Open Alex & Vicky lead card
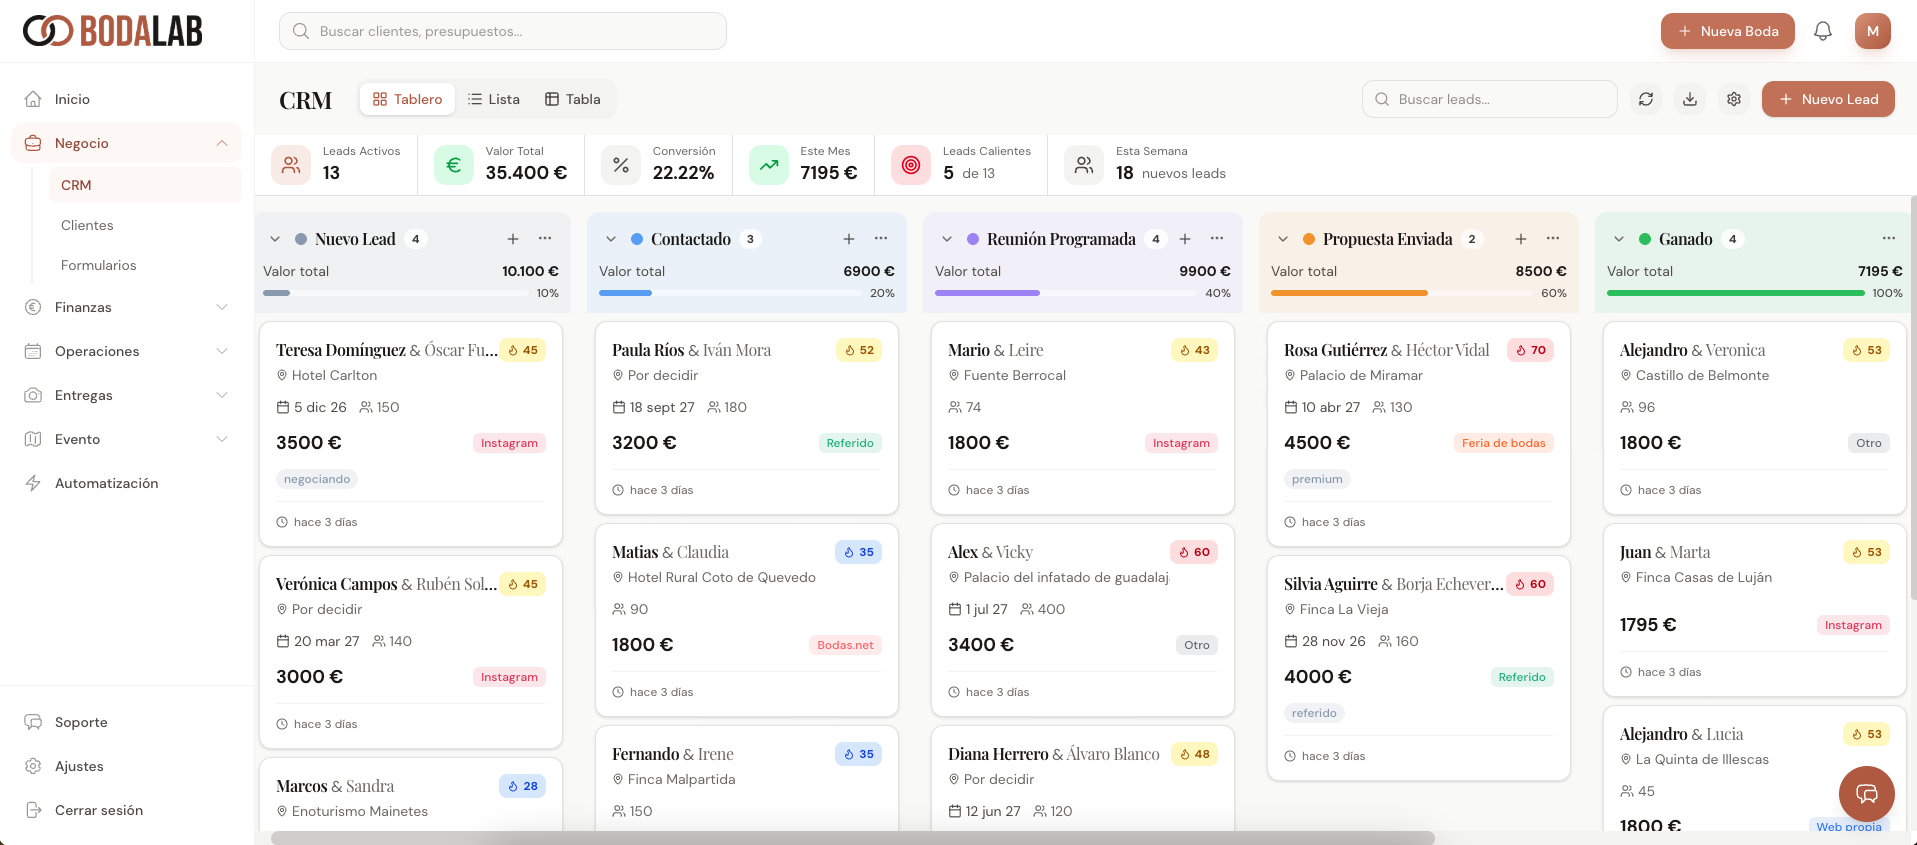The height and width of the screenshot is (845, 1917). pos(1083,620)
